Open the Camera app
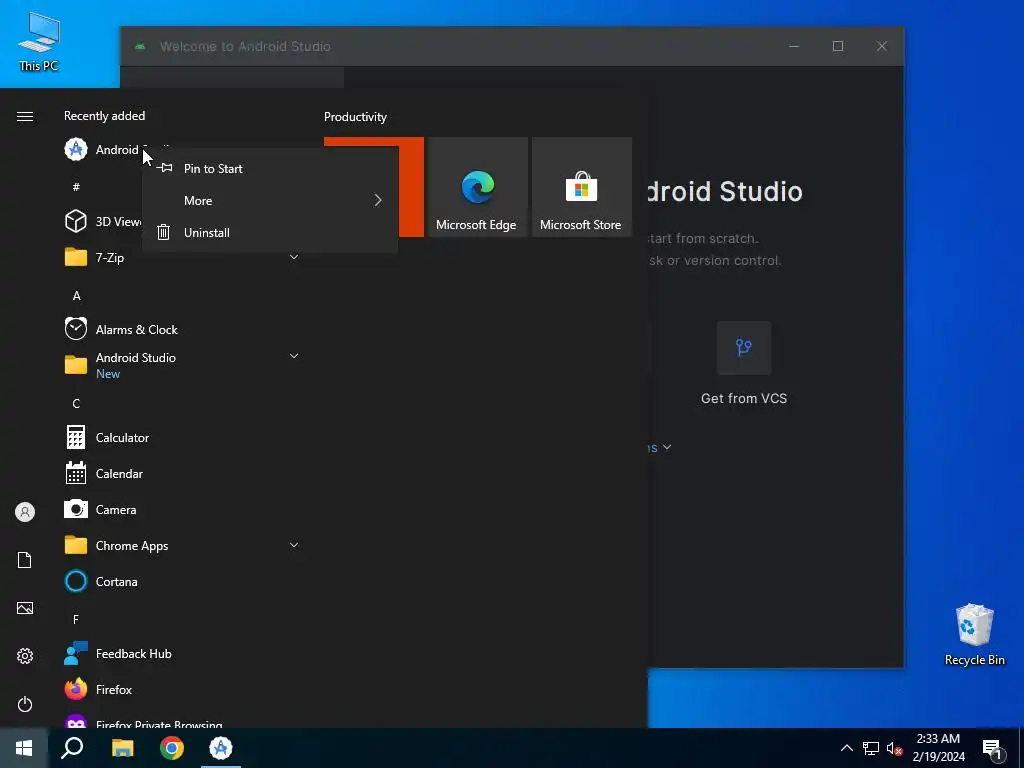The width and height of the screenshot is (1024, 768). [x=183, y=509]
